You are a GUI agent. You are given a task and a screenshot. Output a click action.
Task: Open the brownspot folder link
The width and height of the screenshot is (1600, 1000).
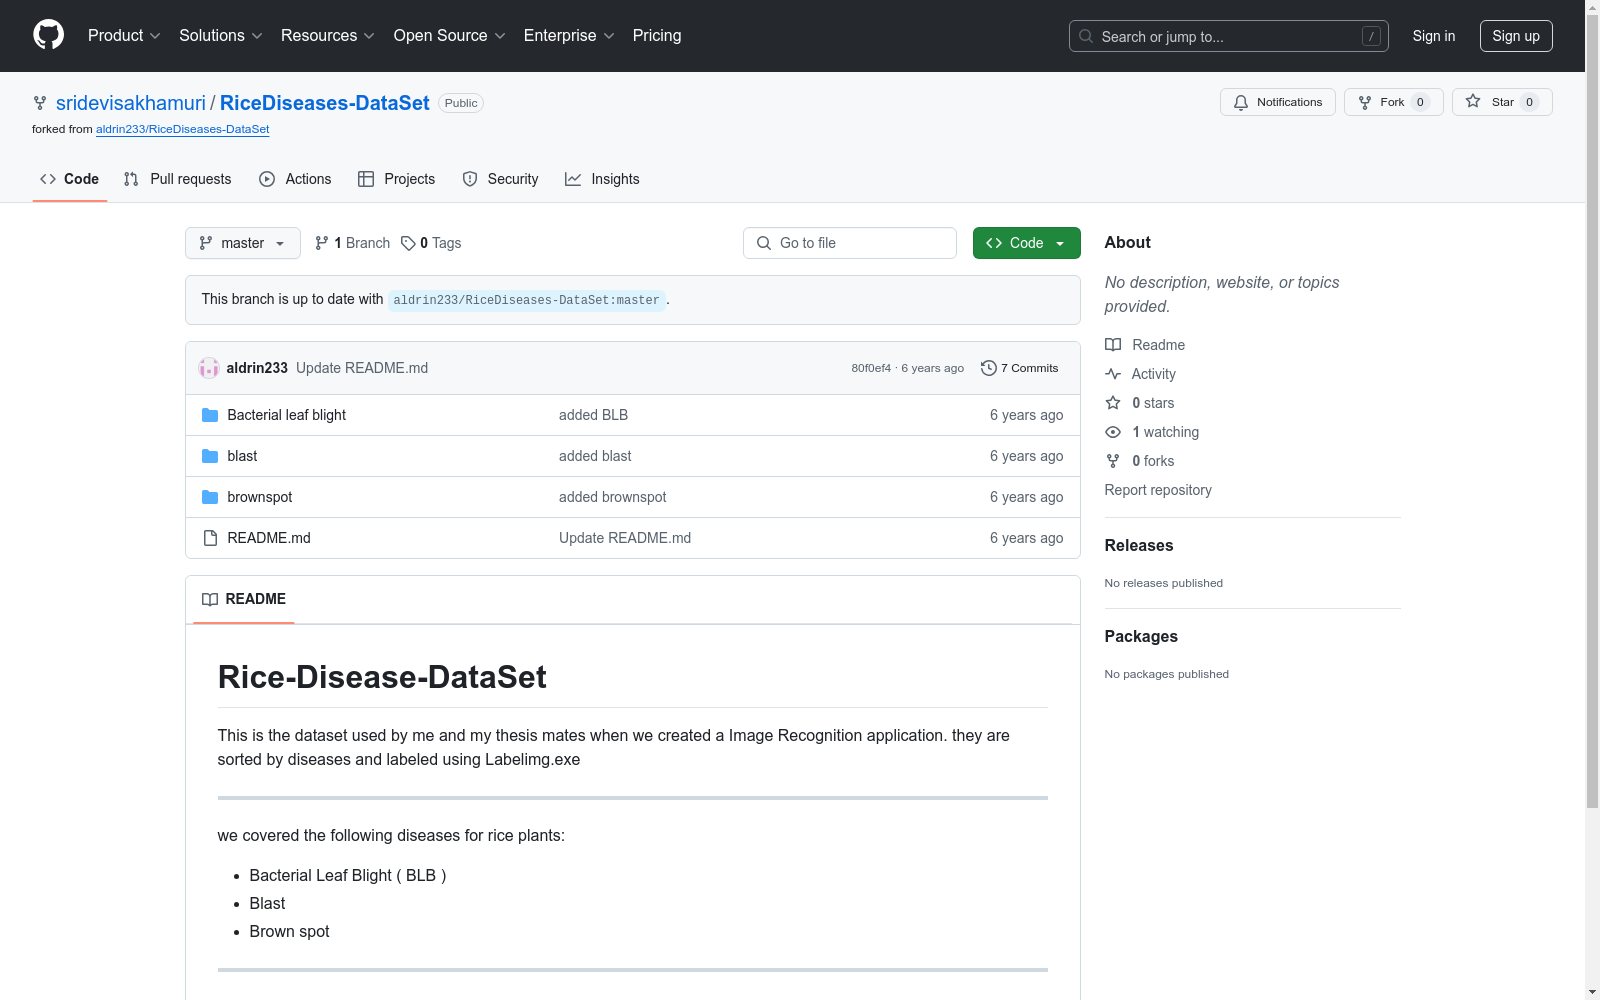click(260, 497)
